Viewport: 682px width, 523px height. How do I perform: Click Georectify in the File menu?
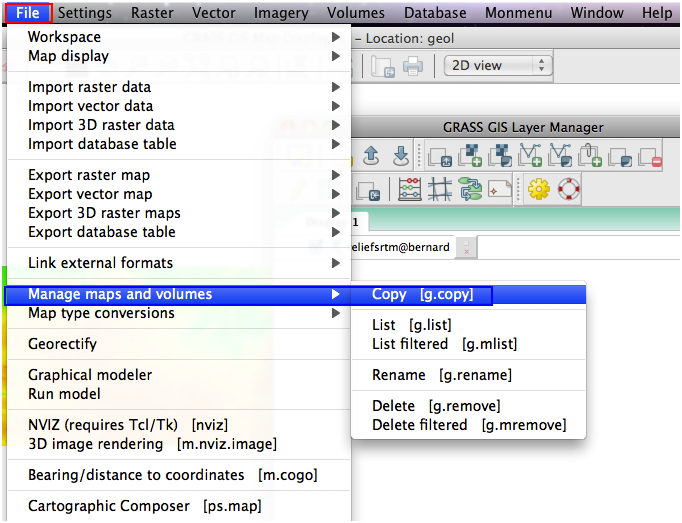pyautogui.click(x=62, y=344)
